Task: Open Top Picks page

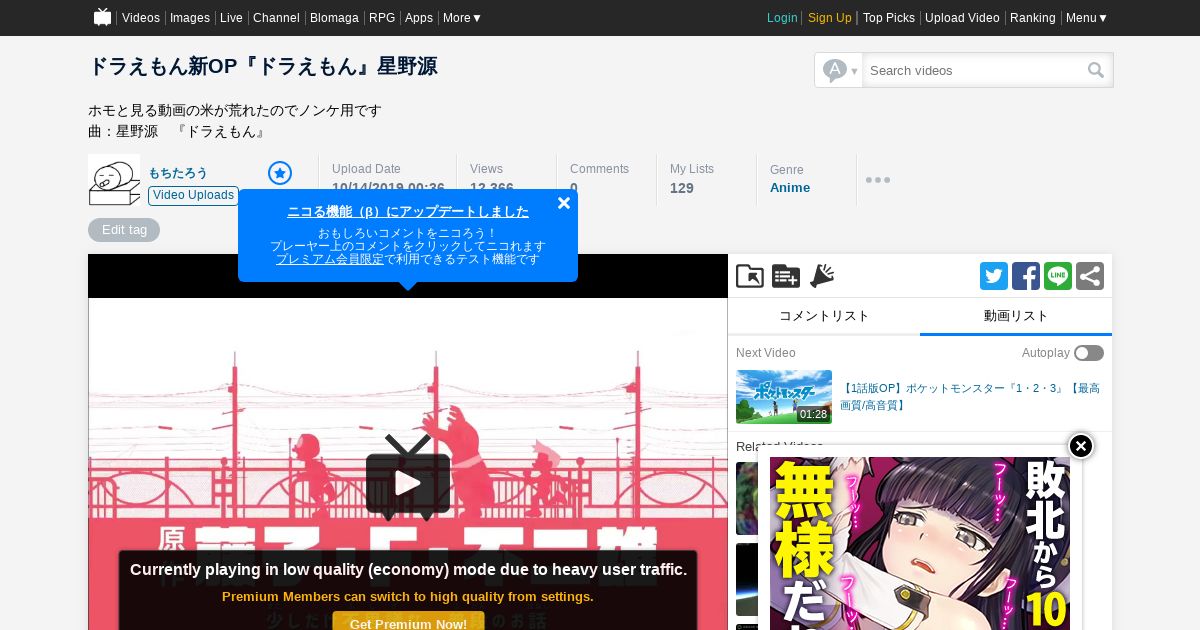Action: (889, 18)
